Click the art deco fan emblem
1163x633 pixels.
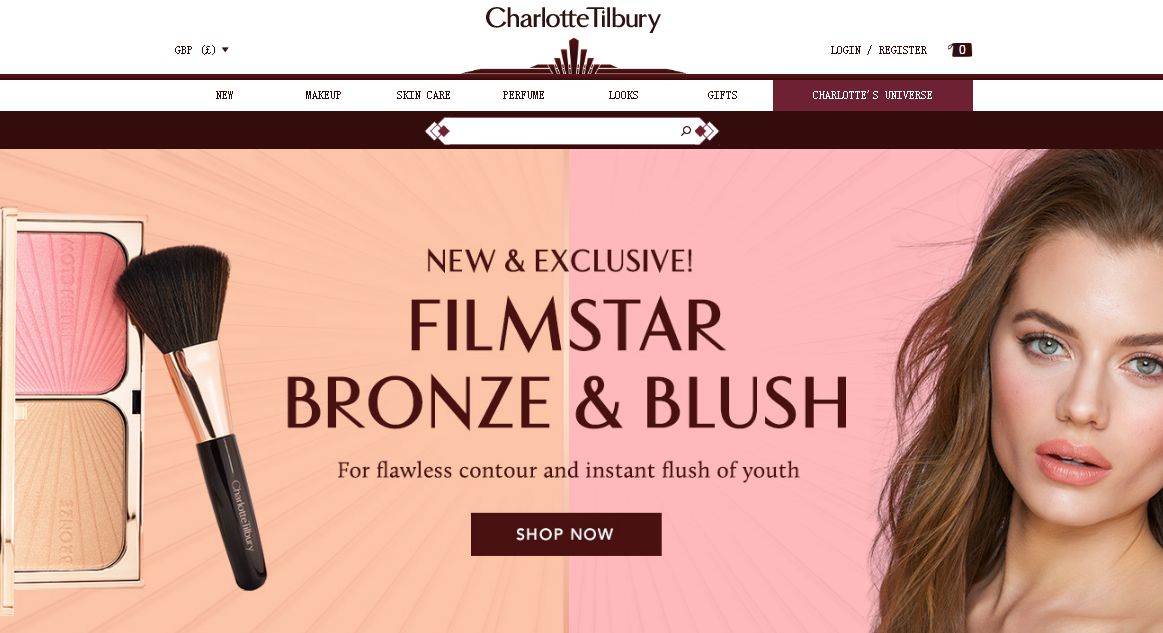[x=573, y=57]
